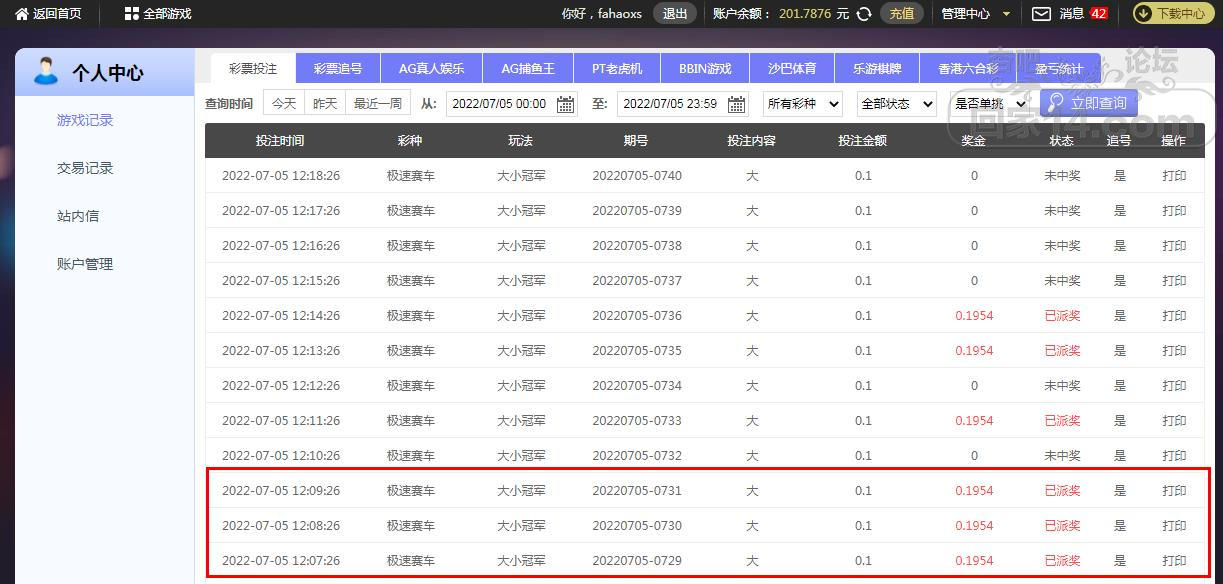Open the PT老虎机 tab
The image size is (1223, 584).
click(x=617, y=69)
